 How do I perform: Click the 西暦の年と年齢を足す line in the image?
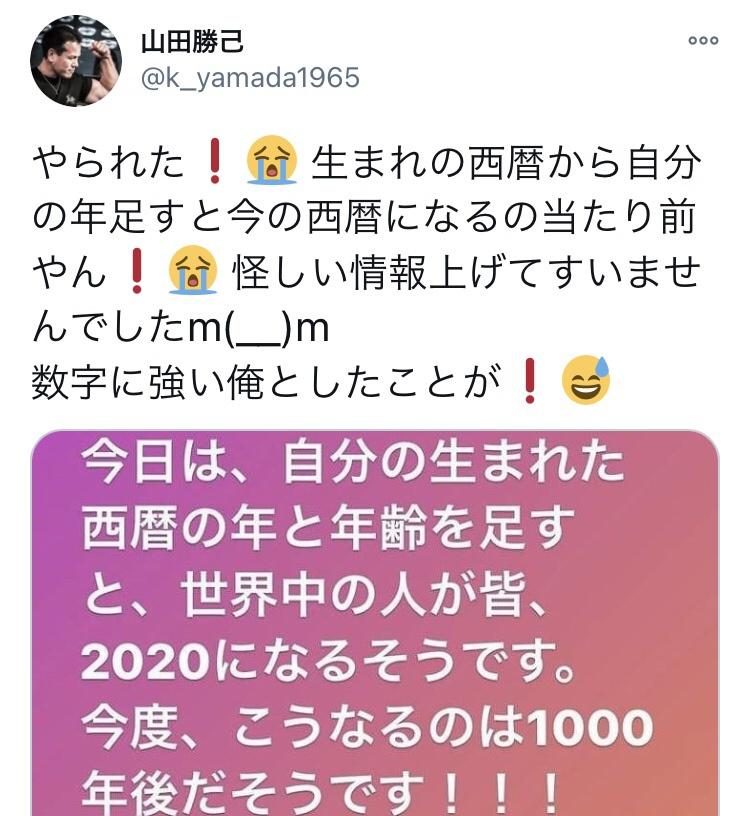click(x=328, y=528)
